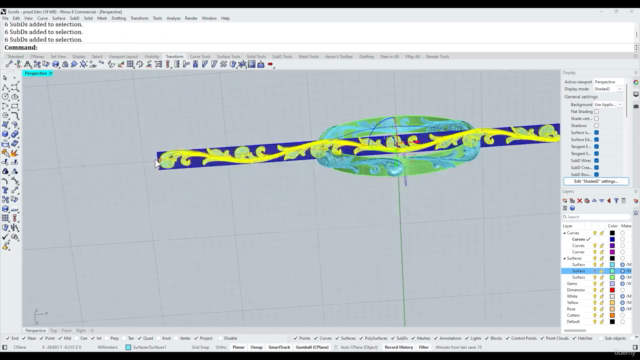640x360 pixels.
Task: Change the Dimension layer red color swatch
Action: click(x=612, y=290)
